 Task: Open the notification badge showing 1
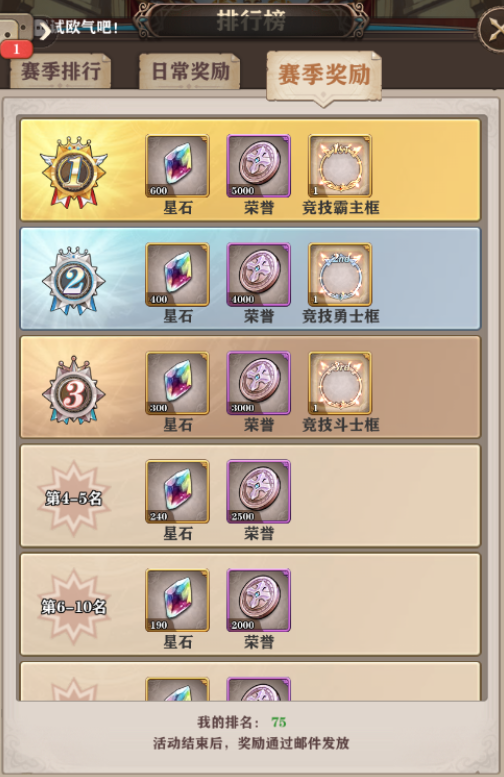[x=16, y=49]
